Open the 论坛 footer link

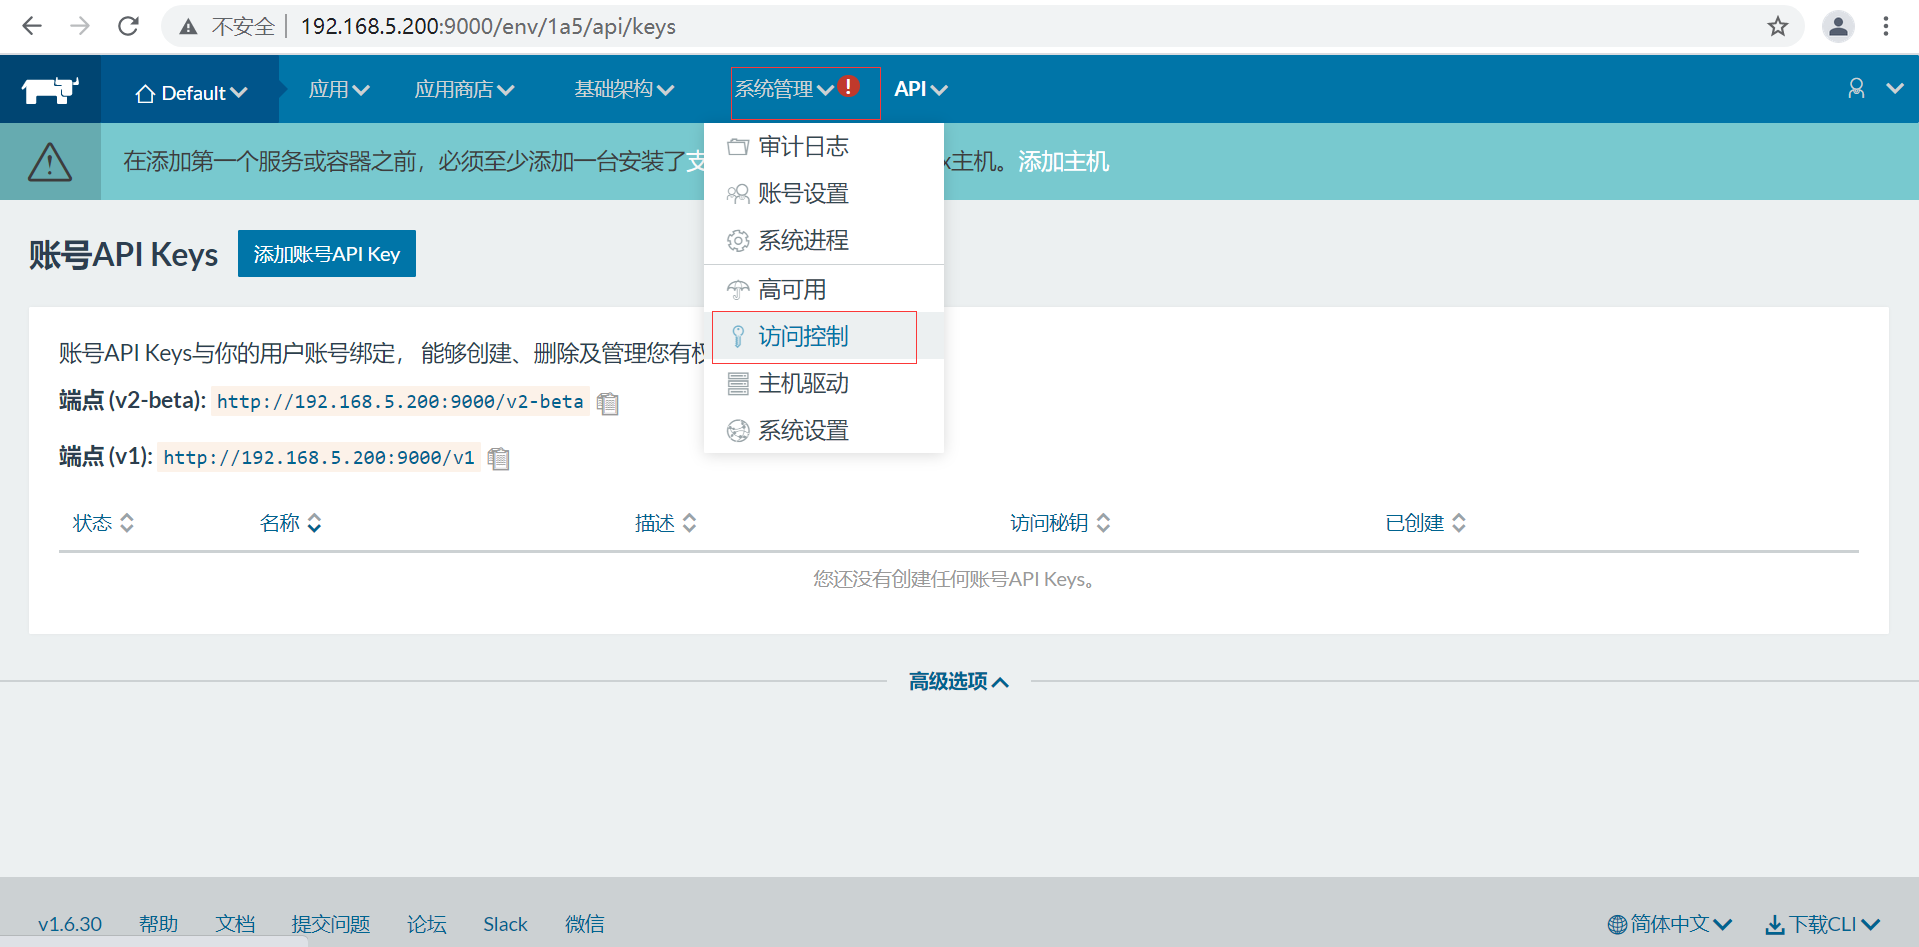pyautogui.click(x=427, y=924)
